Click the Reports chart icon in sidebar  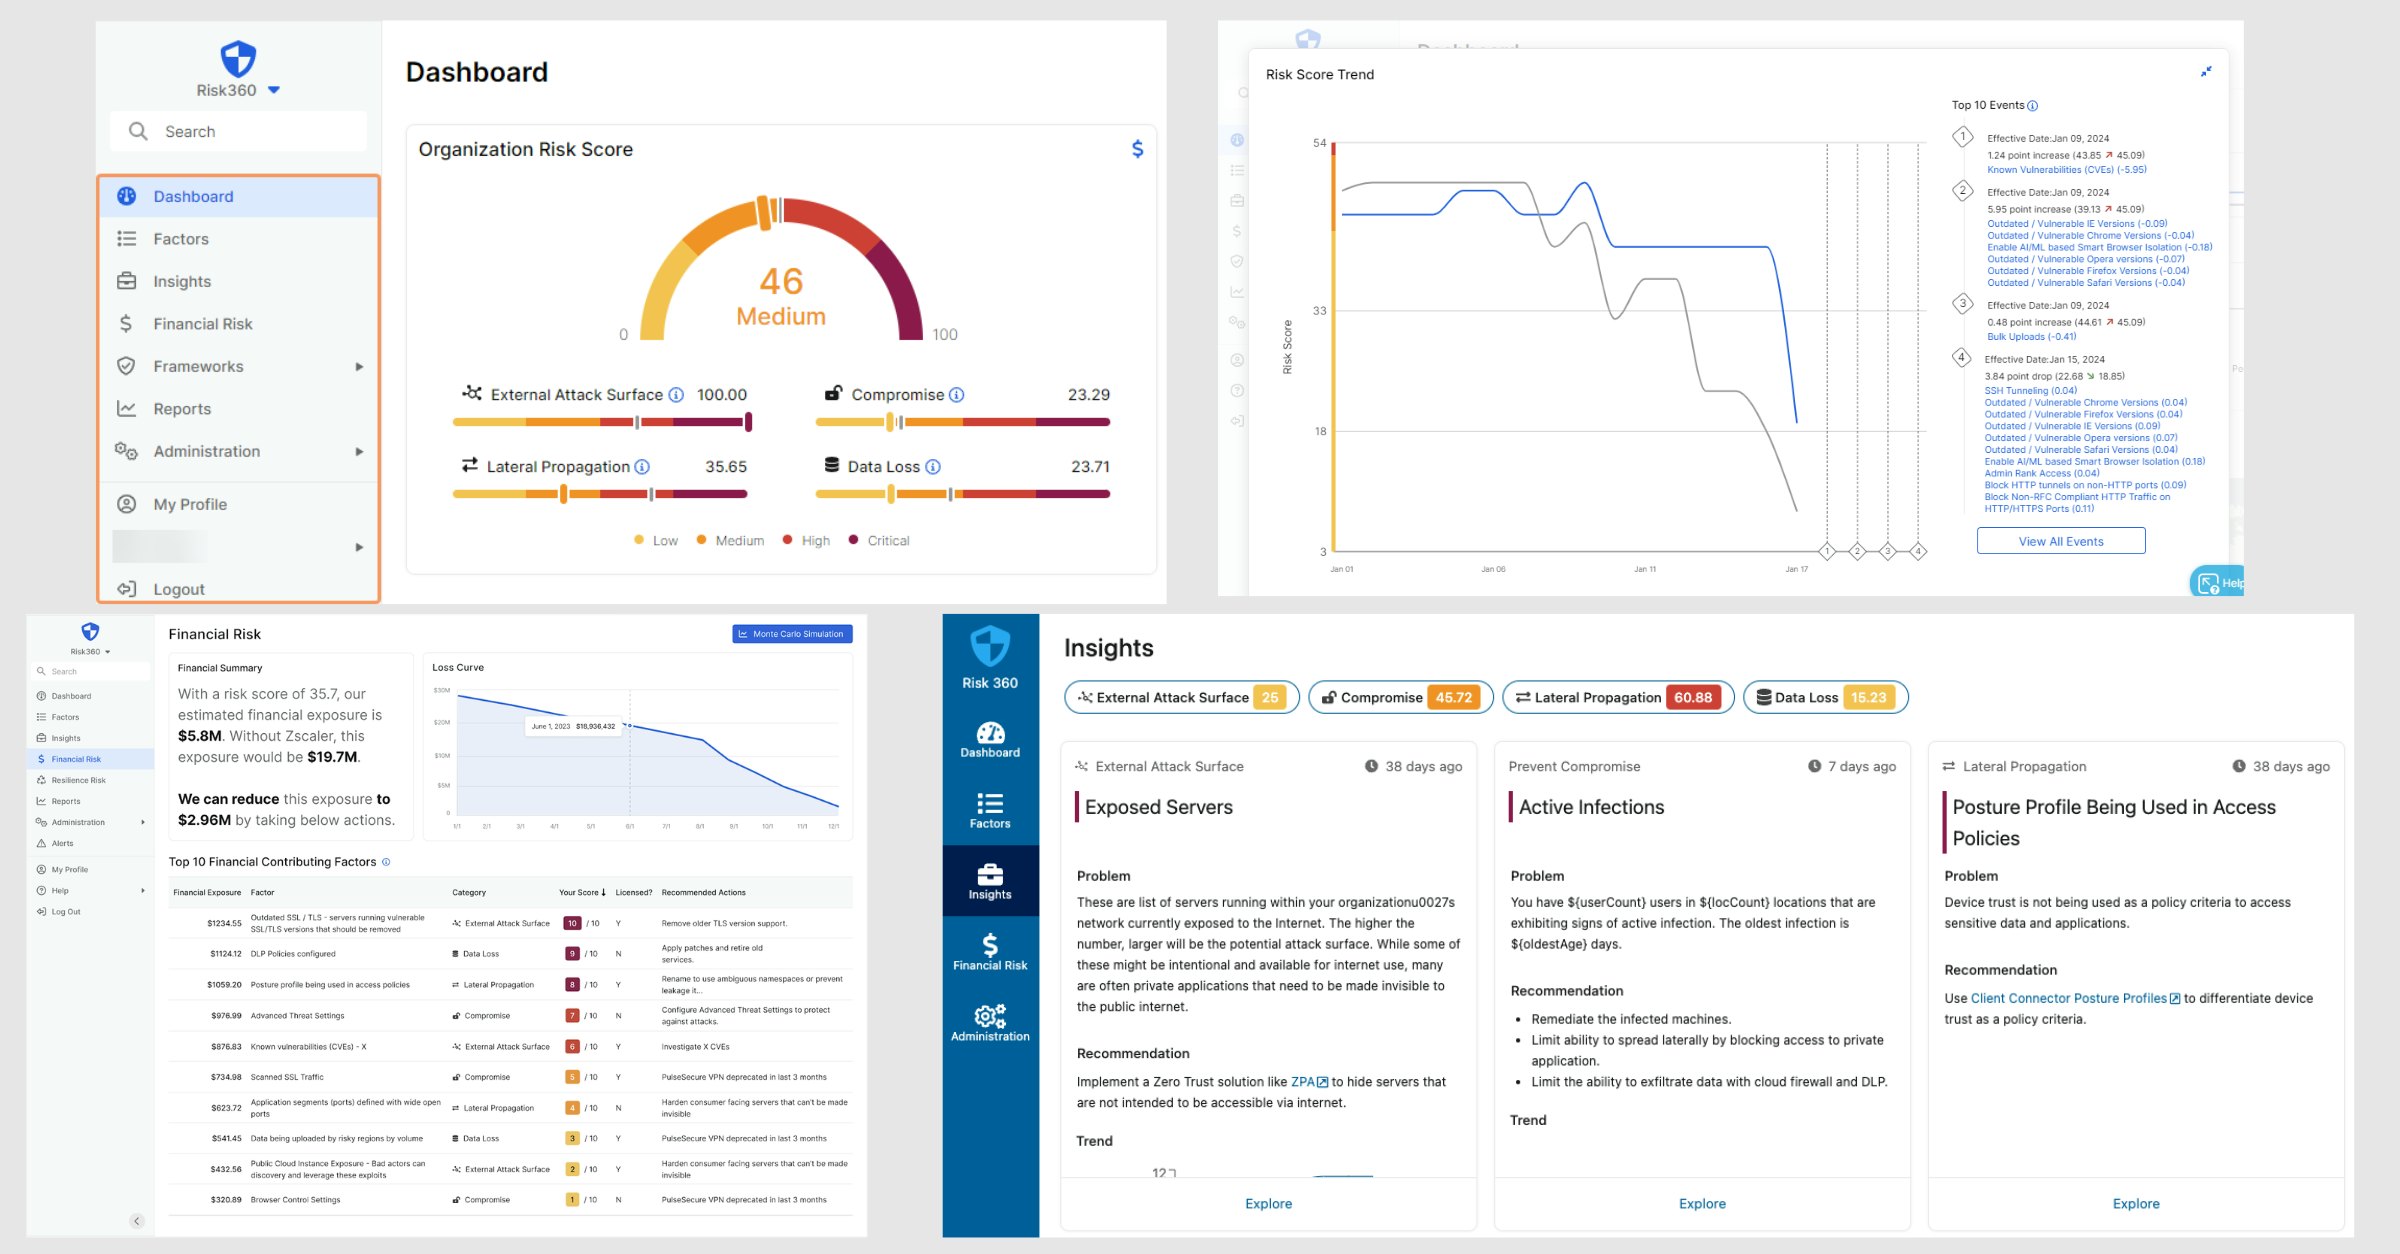(127, 408)
